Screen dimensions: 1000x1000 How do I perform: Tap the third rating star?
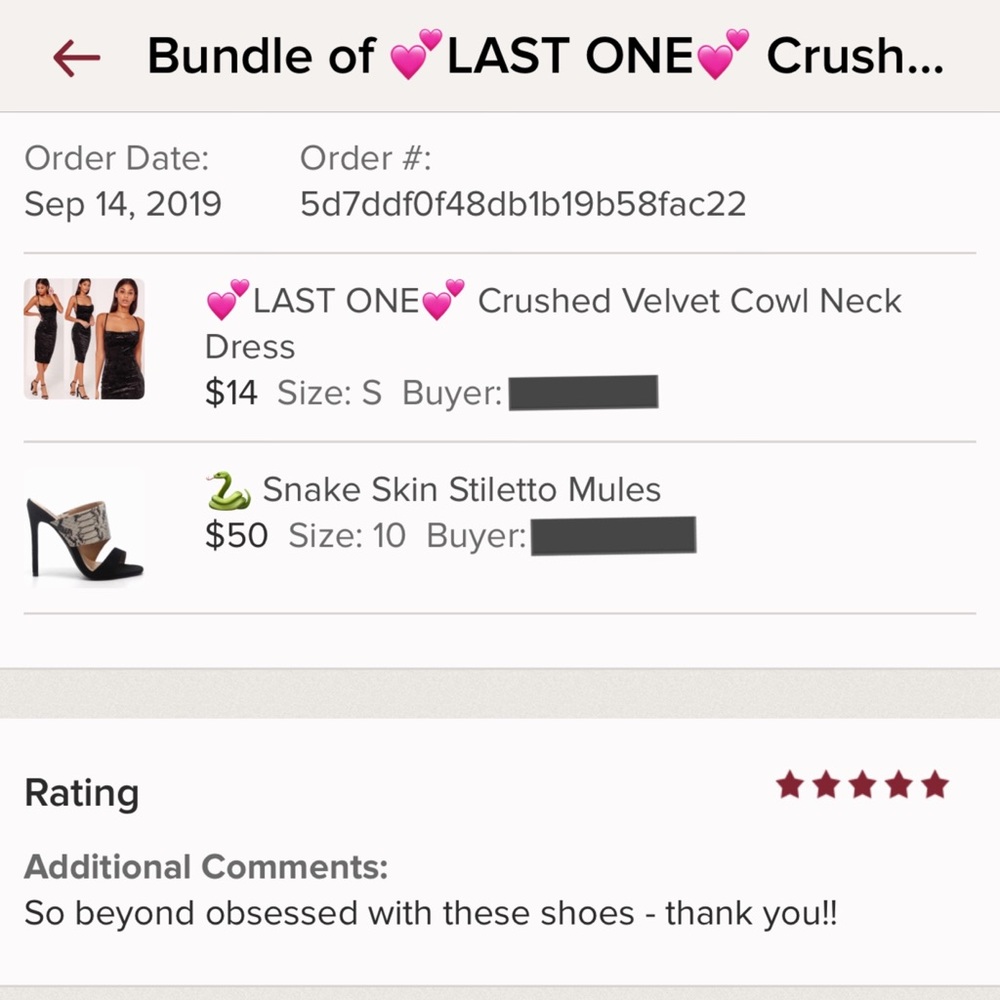click(x=862, y=785)
